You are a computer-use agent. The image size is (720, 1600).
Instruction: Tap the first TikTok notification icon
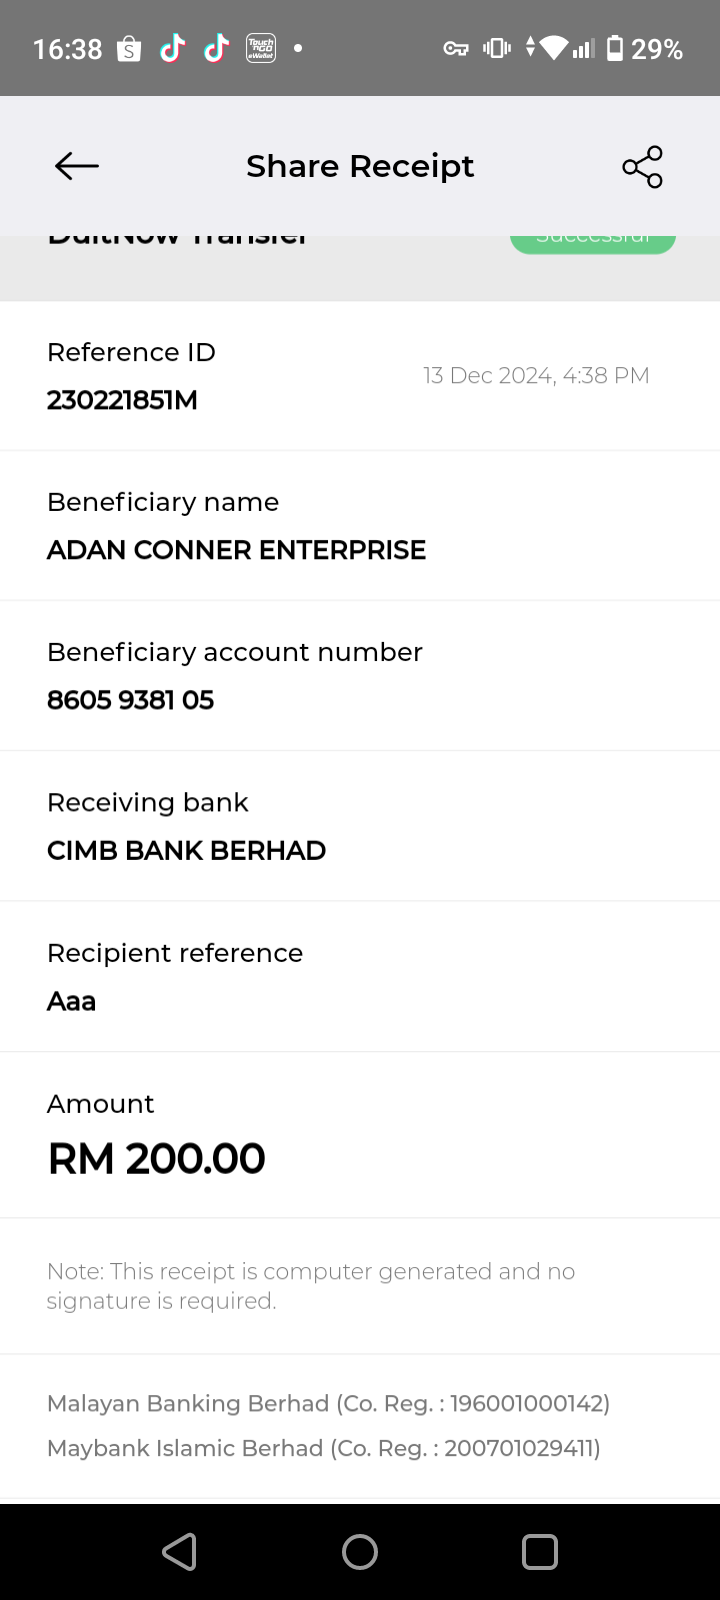(x=172, y=48)
